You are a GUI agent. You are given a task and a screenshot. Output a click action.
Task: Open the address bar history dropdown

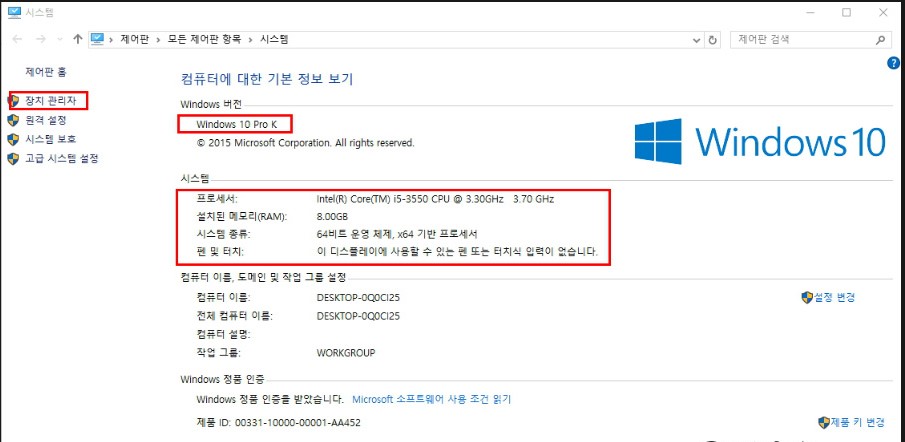697,40
